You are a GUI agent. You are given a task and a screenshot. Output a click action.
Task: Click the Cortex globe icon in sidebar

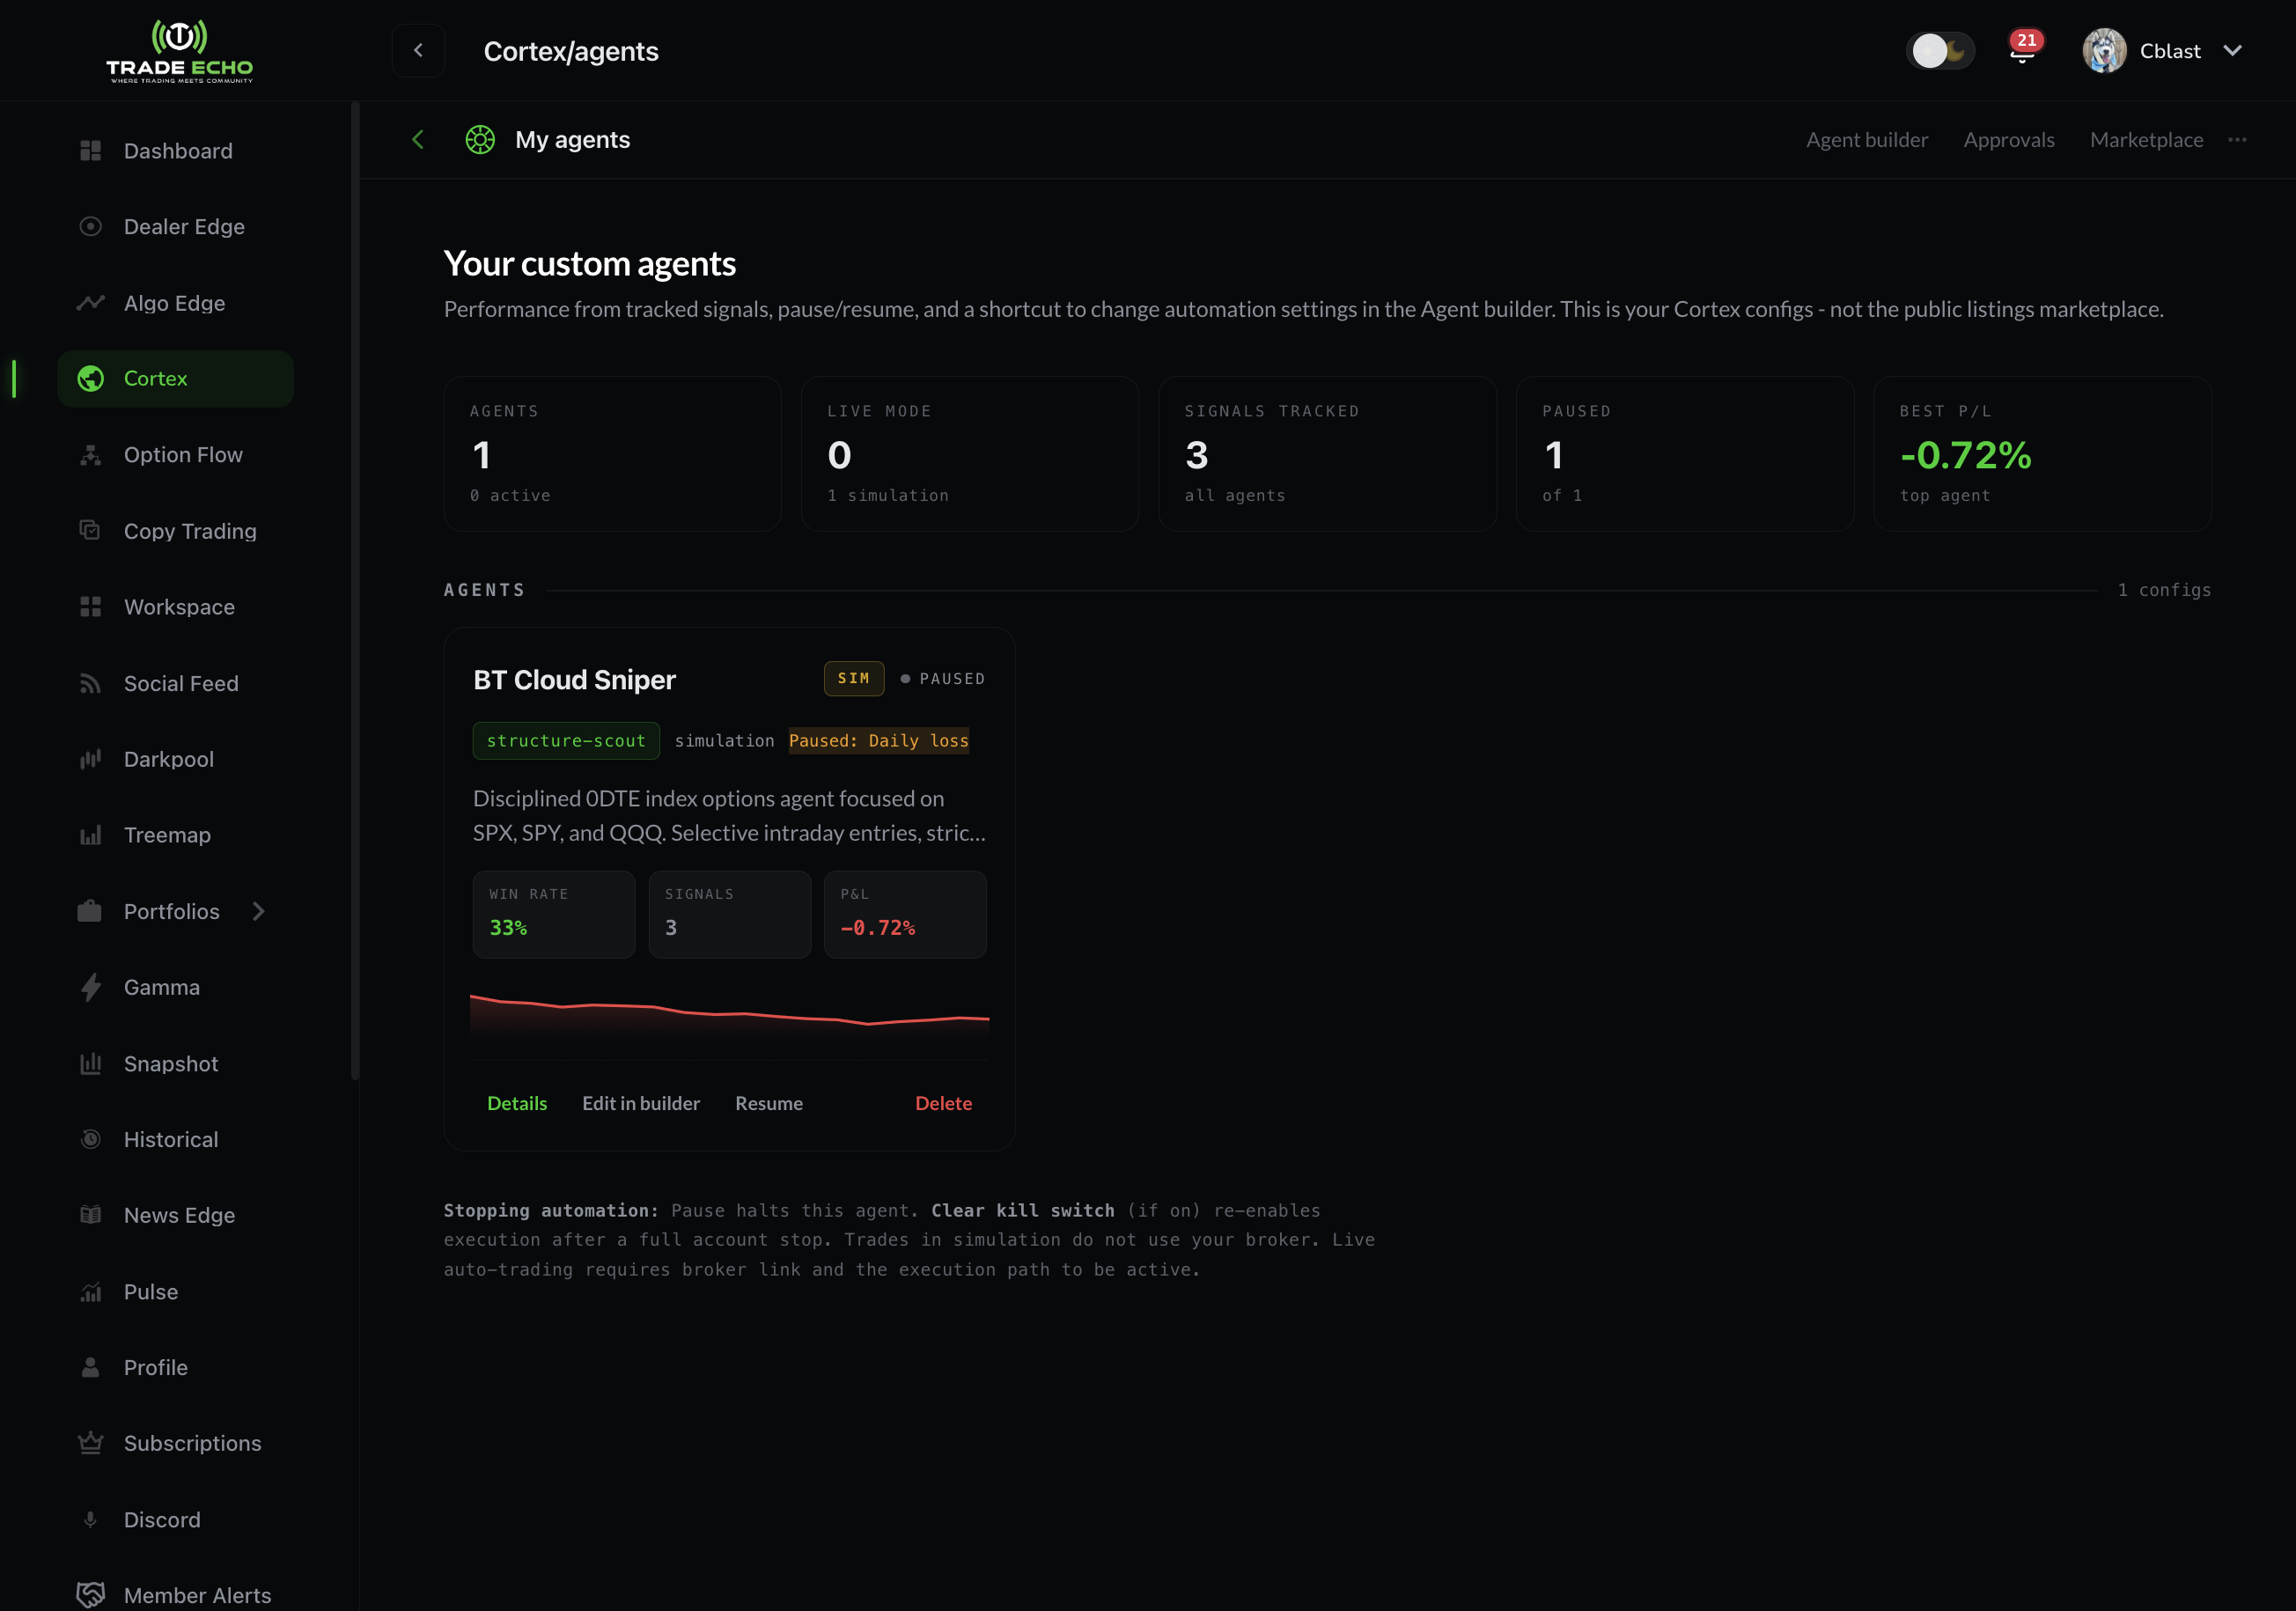point(90,379)
